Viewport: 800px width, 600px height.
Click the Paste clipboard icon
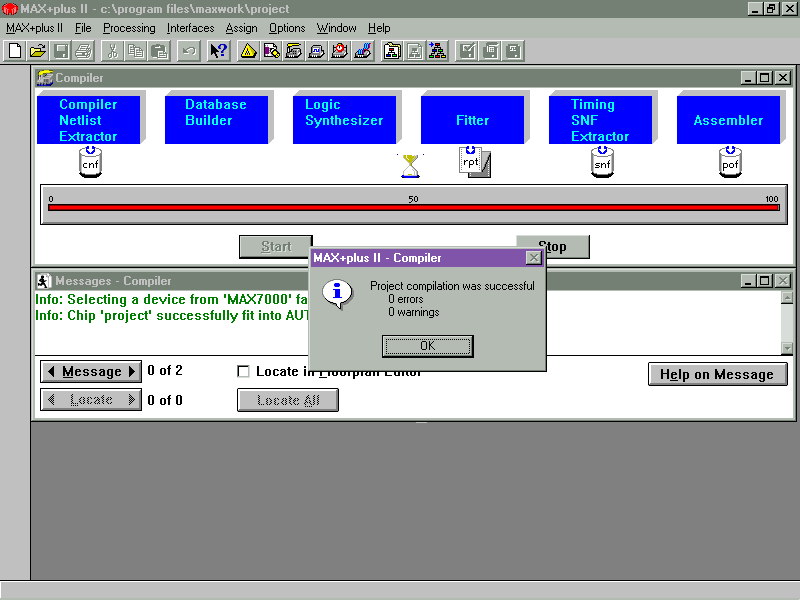[x=159, y=51]
